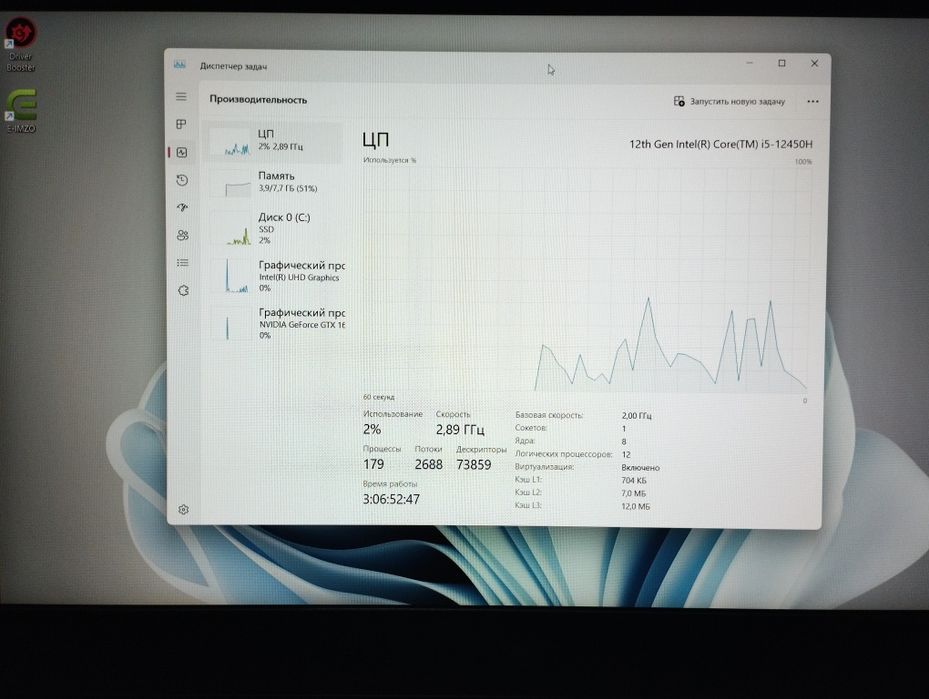Open Task Manager settings gear
Viewport: 929px width, 699px height.
point(183,509)
